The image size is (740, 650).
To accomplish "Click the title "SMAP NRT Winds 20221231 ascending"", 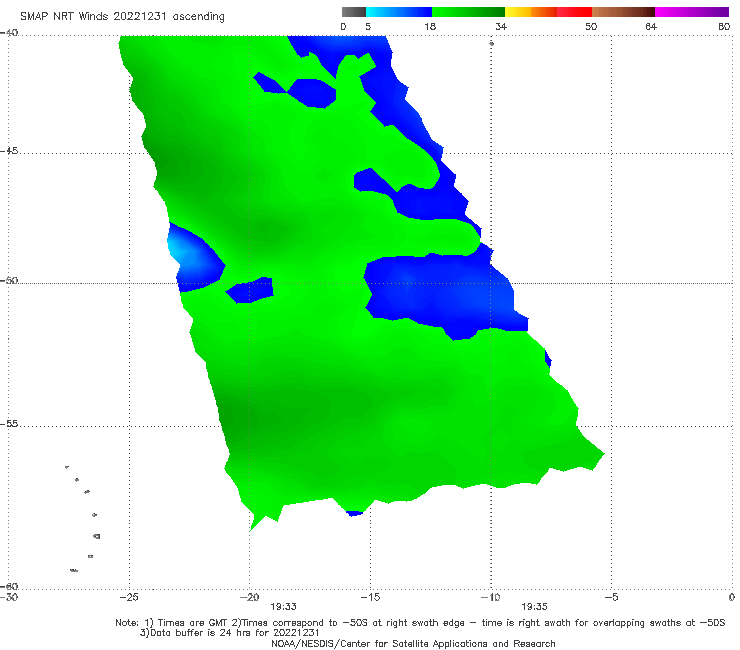I will pos(122,16).
